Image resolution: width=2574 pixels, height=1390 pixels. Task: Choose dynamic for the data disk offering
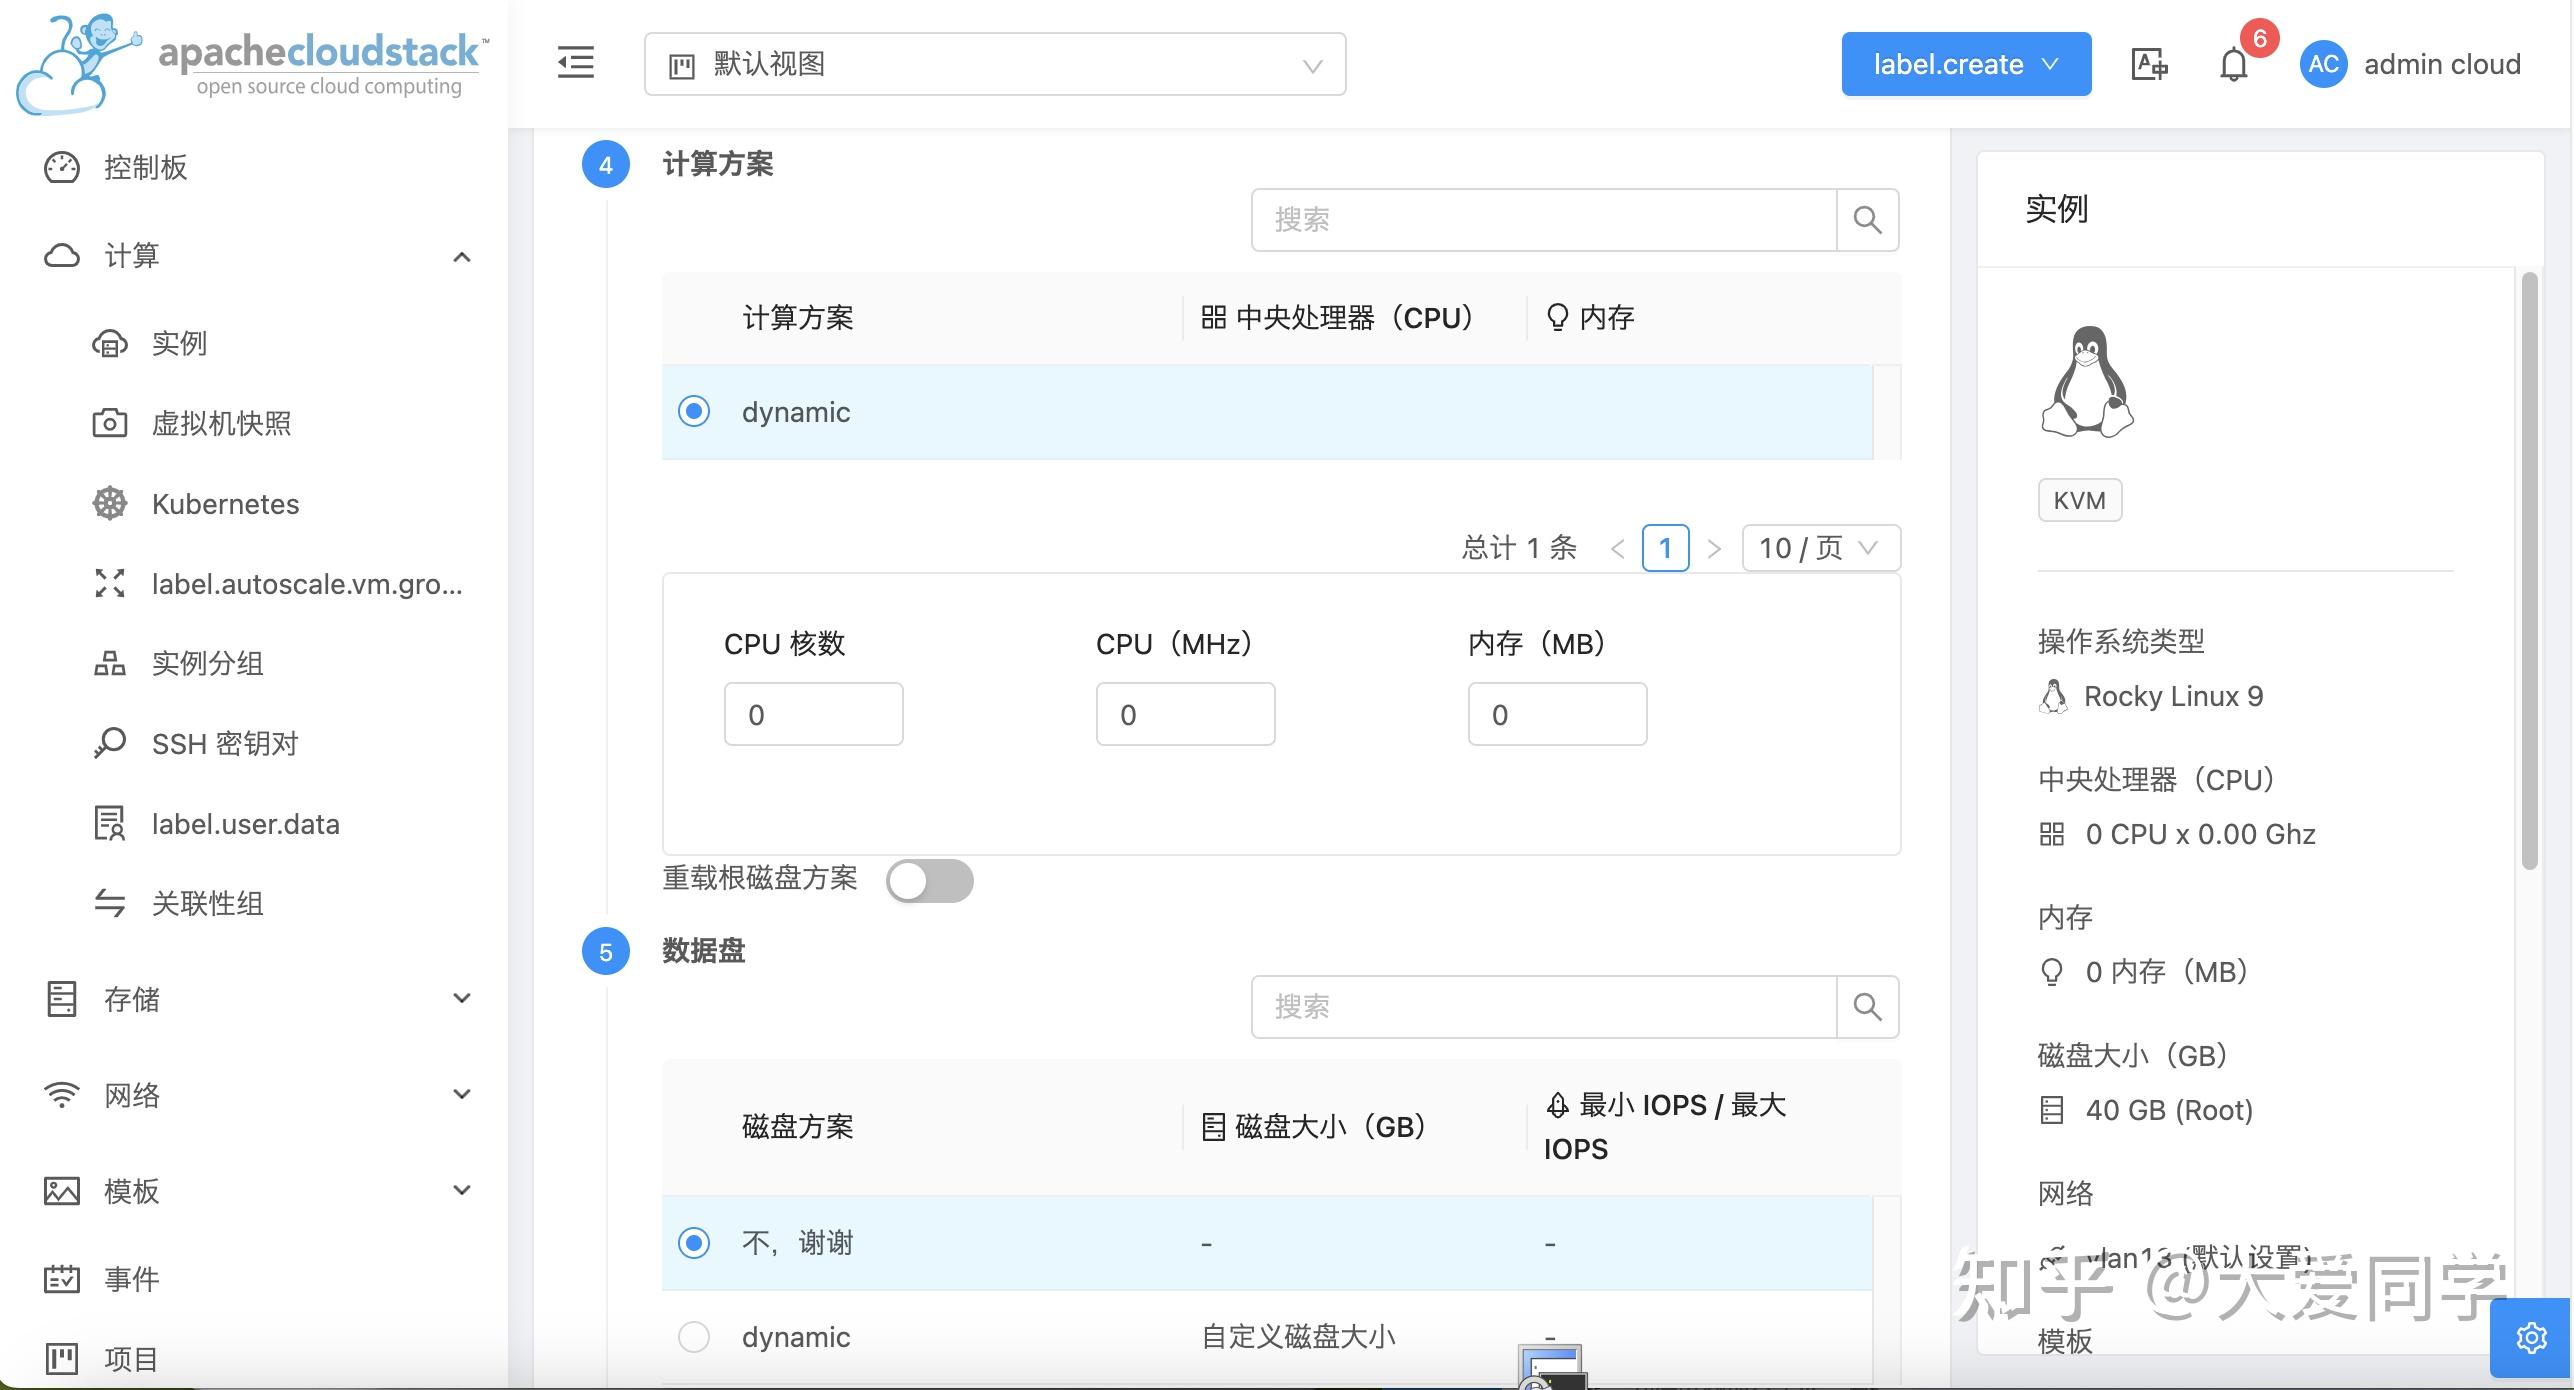(x=694, y=1336)
